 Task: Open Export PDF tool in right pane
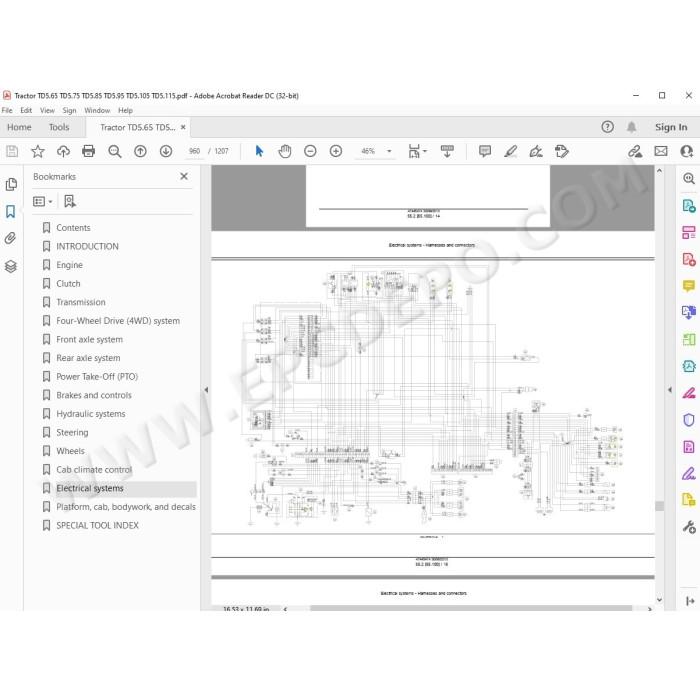tap(689, 206)
